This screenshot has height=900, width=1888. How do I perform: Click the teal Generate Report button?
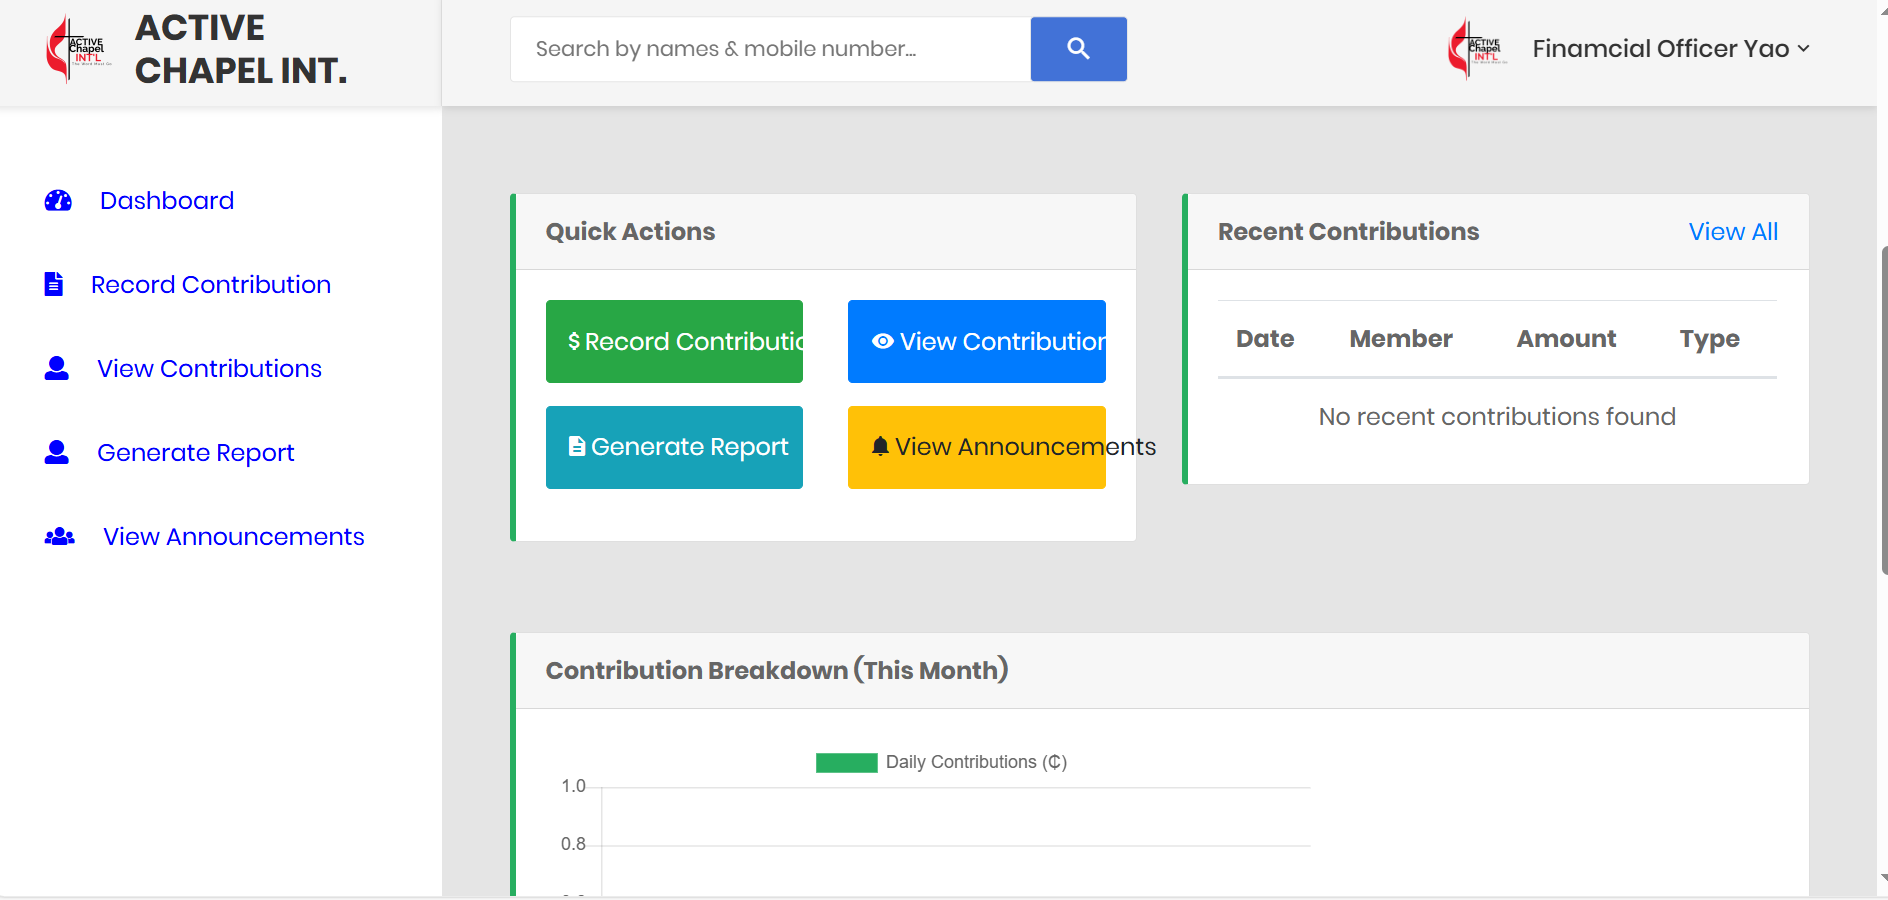point(674,447)
